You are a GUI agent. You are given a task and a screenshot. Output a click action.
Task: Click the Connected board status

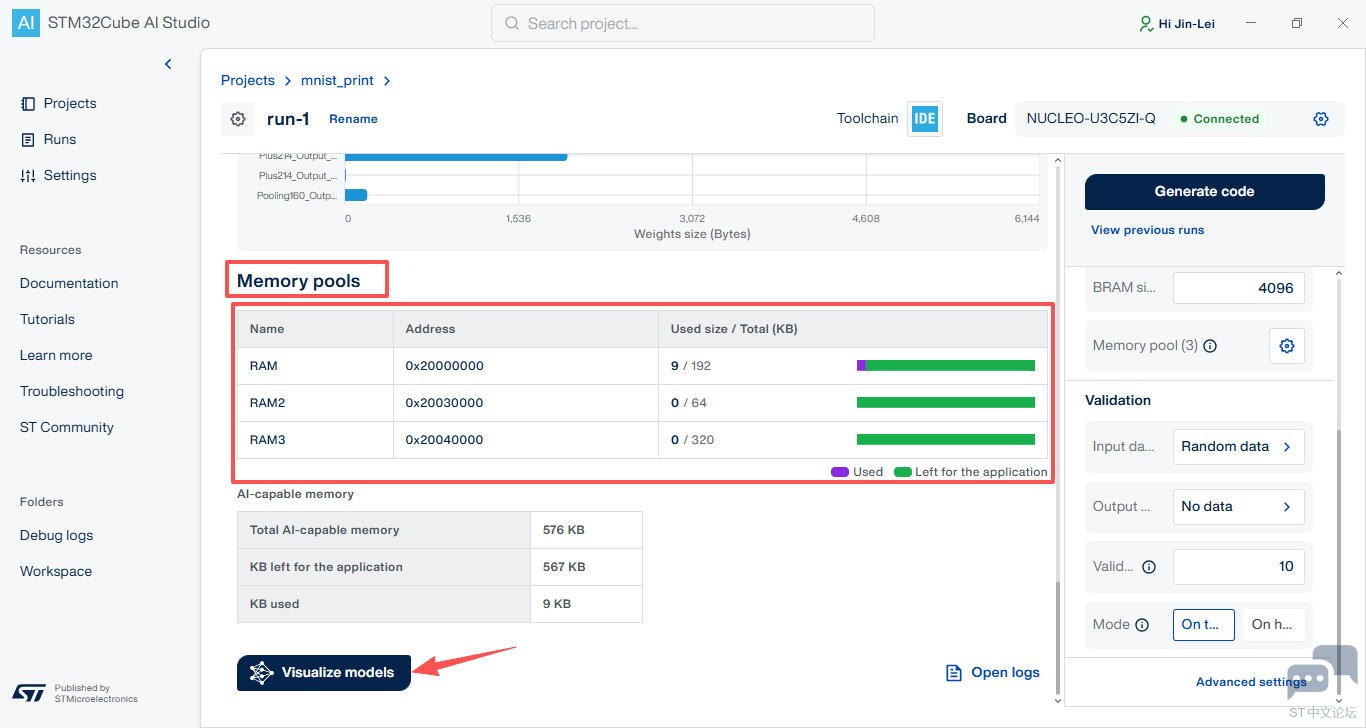[1220, 119]
